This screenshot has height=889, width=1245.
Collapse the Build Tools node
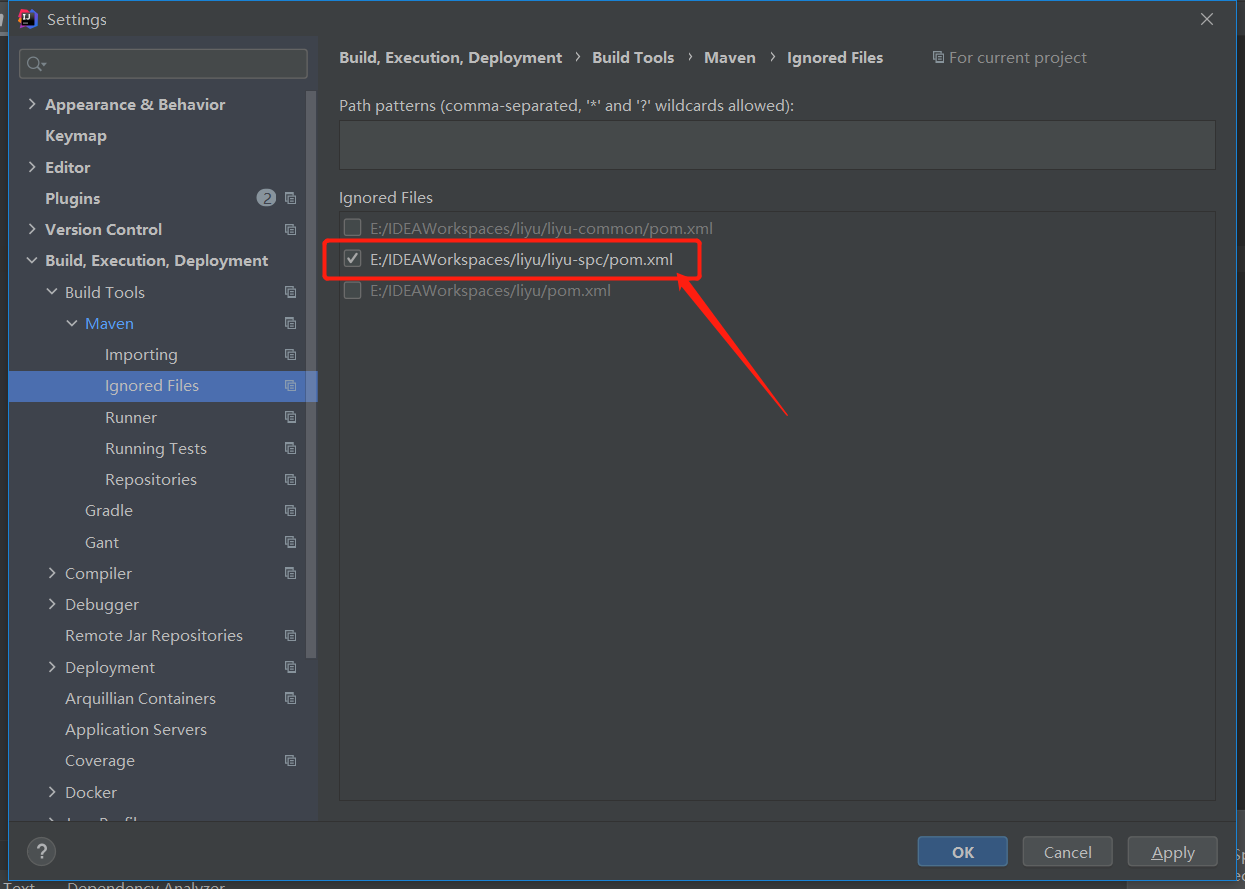[52, 292]
